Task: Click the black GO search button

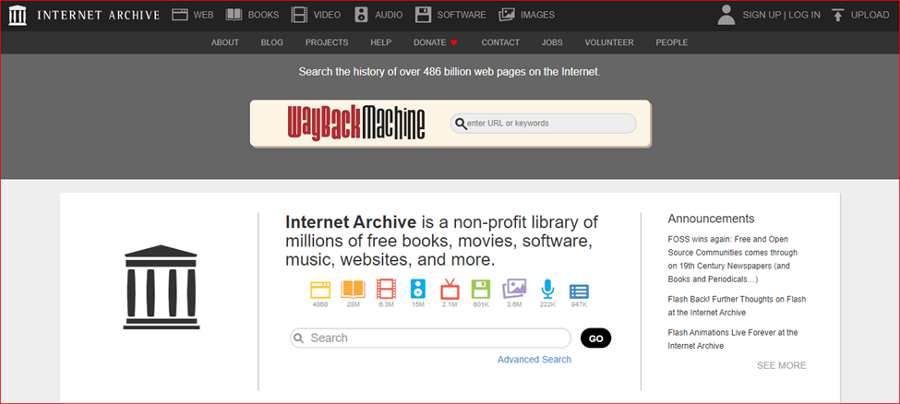Action: (596, 338)
